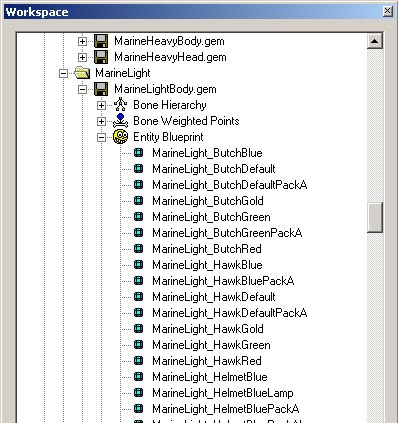Screen dimensions: 398x423
Task: Select MarineLight_HawkDefault text
Action: tap(214, 297)
